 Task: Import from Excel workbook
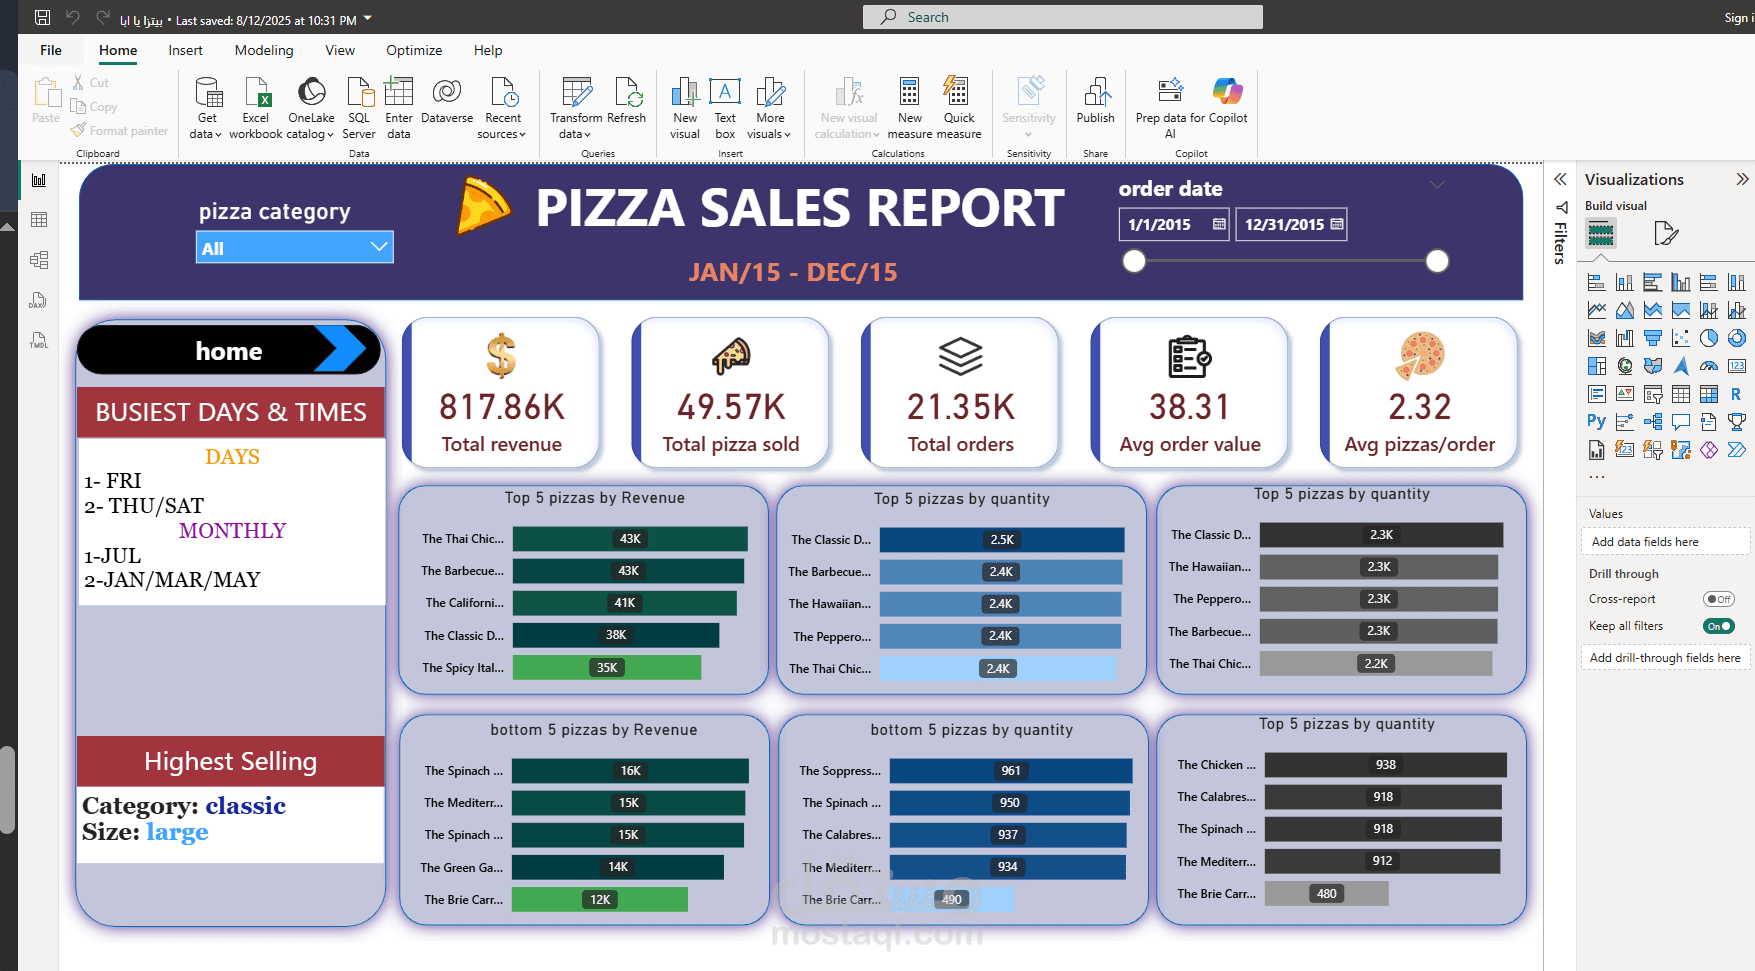point(256,108)
